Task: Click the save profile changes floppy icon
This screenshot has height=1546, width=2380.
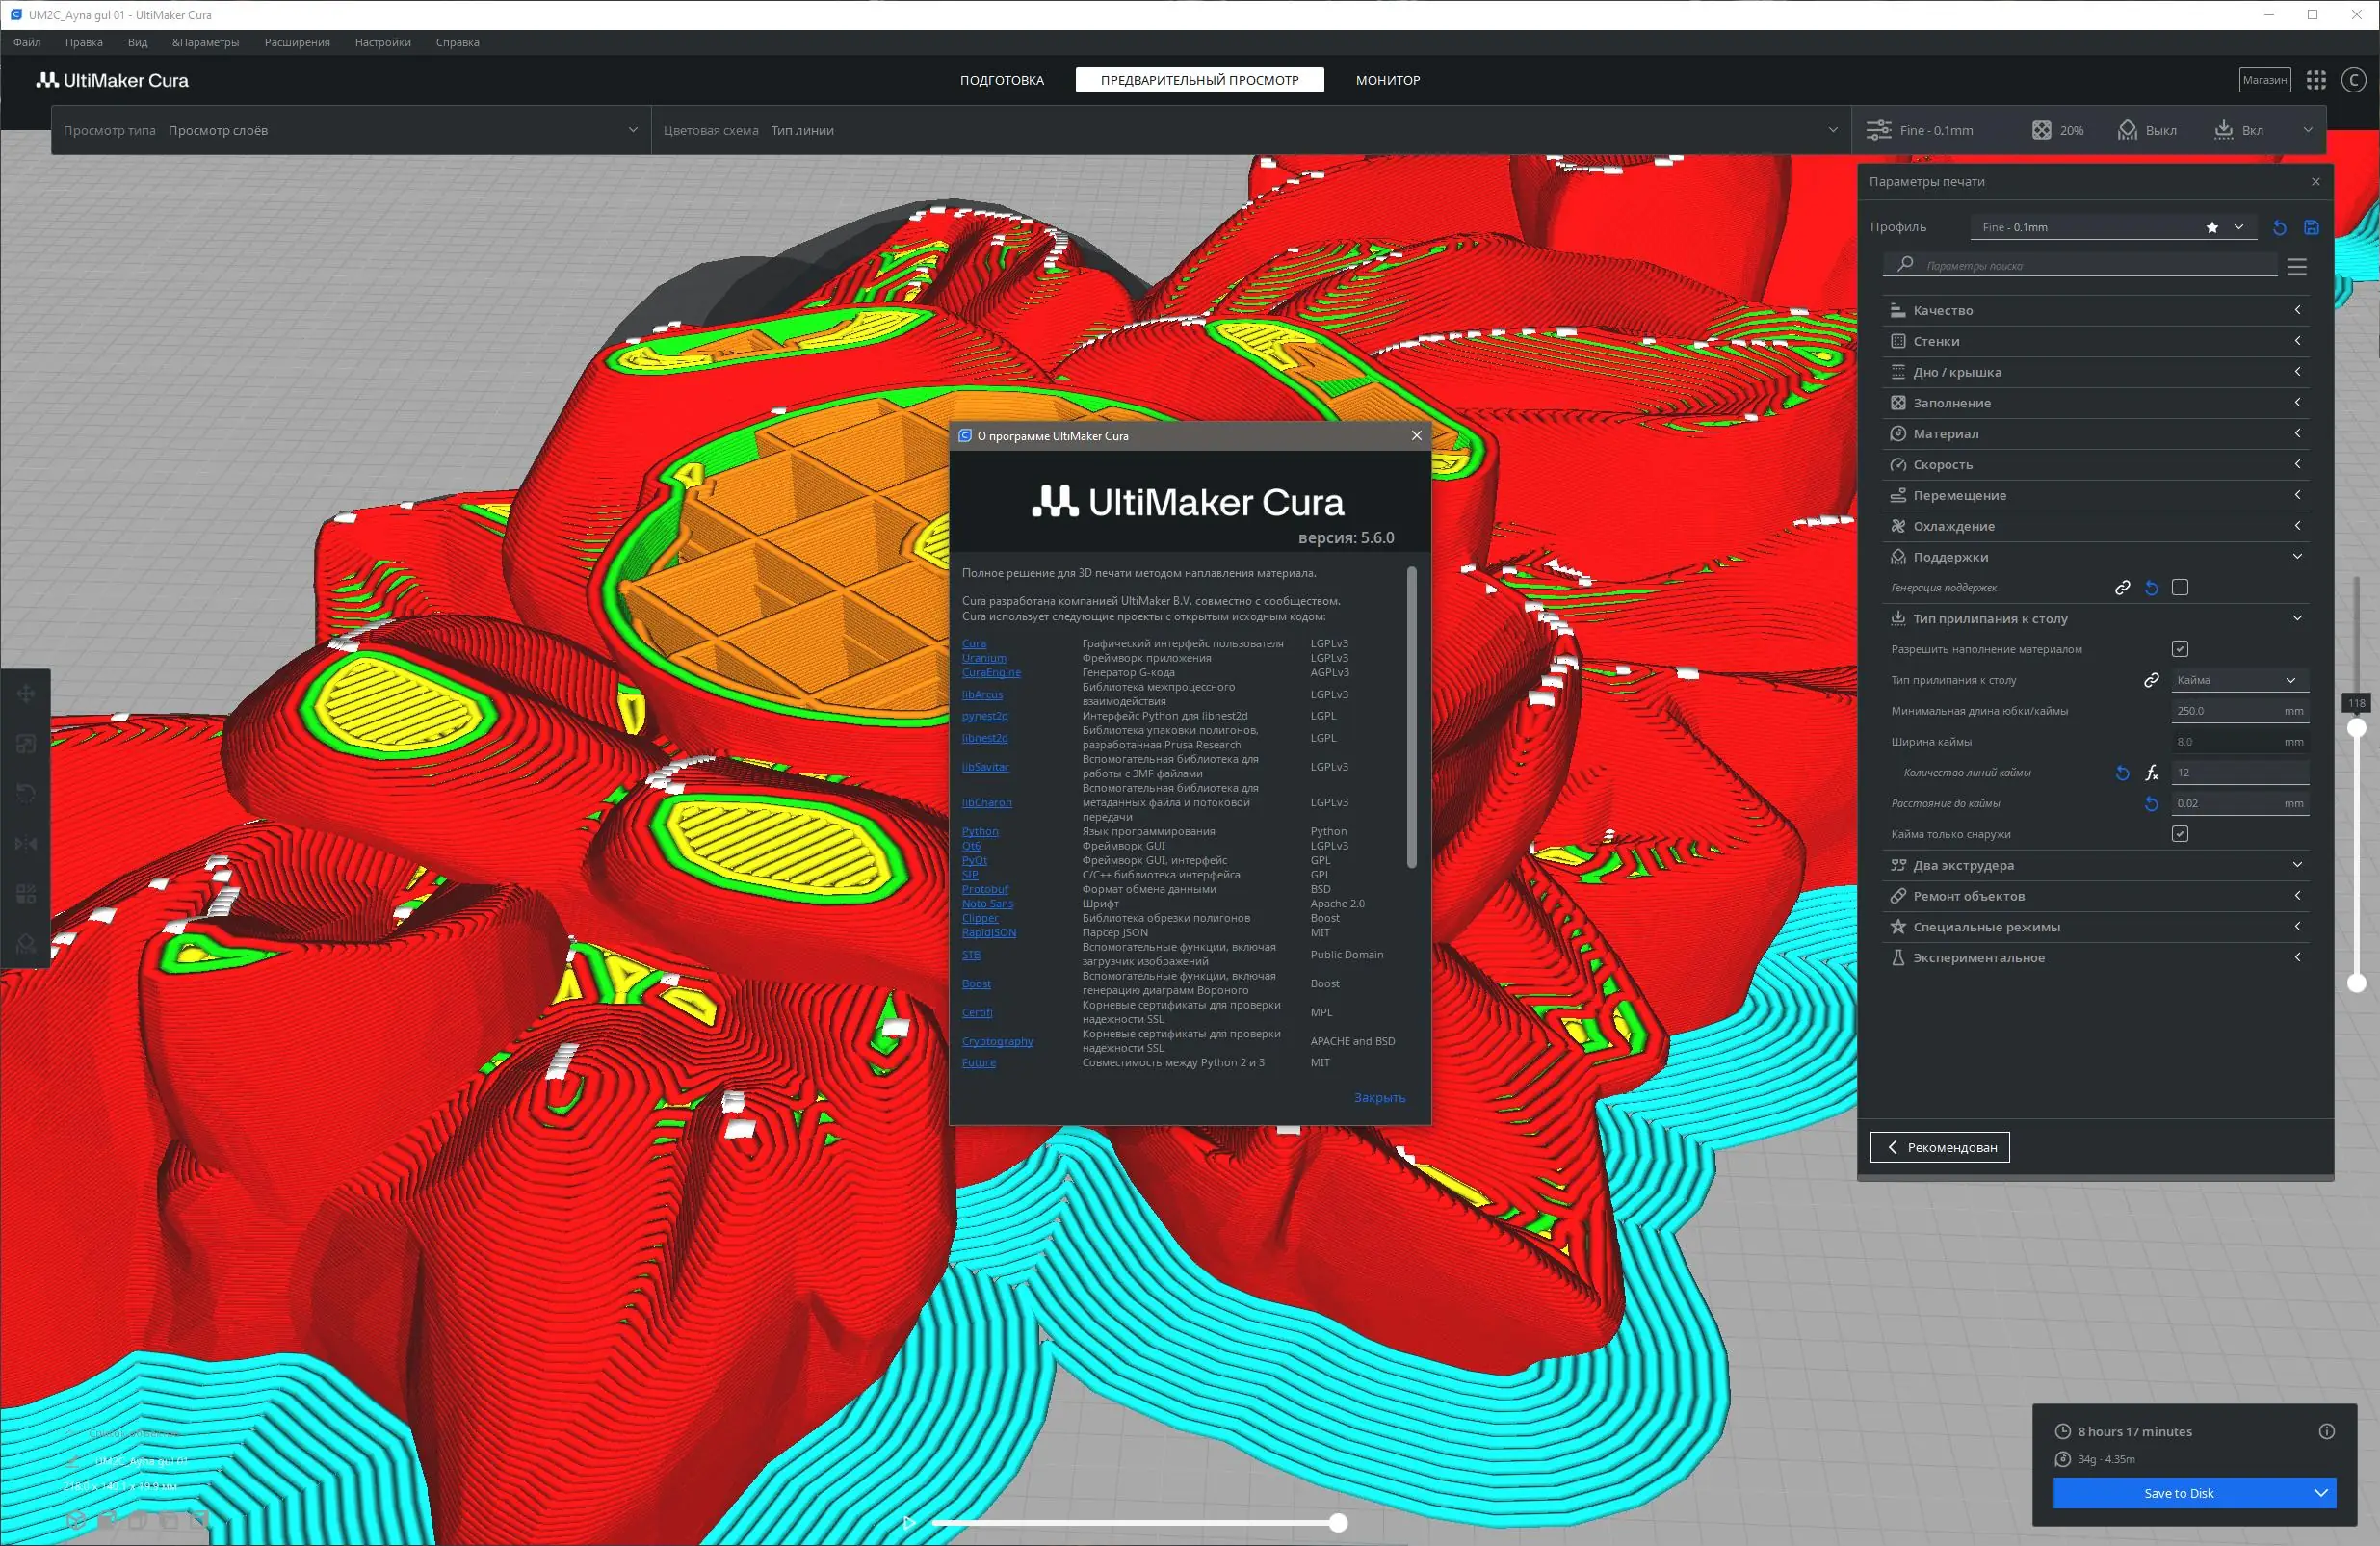Action: (x=2310, y=228)
